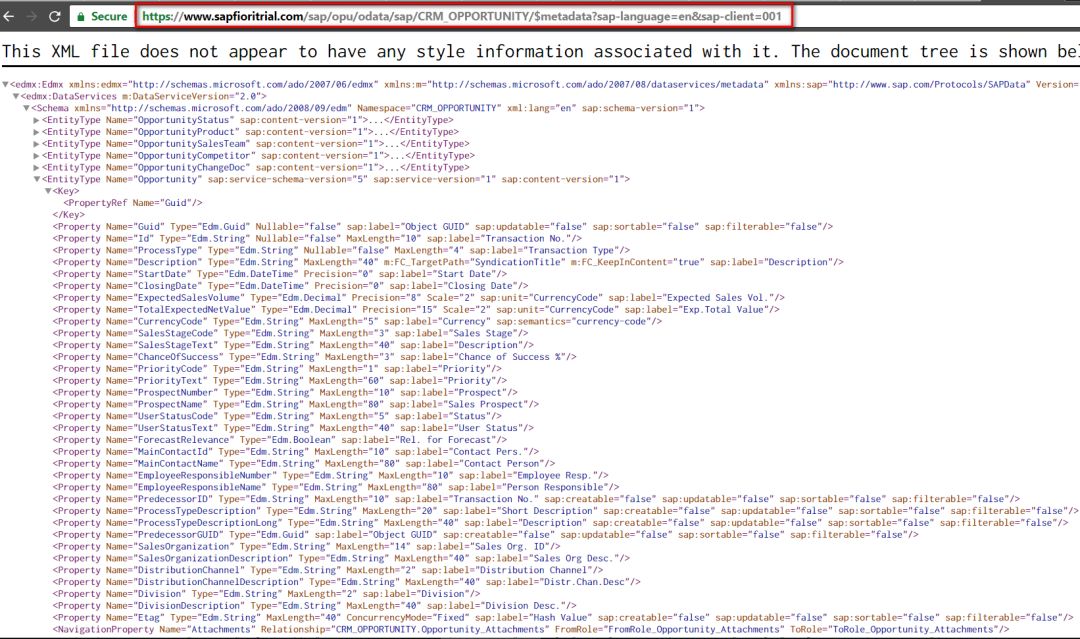Expand the OpportunityCompetitor EntityType
1080x639 pixels.
pyautogui.click(x=37, y=156)
